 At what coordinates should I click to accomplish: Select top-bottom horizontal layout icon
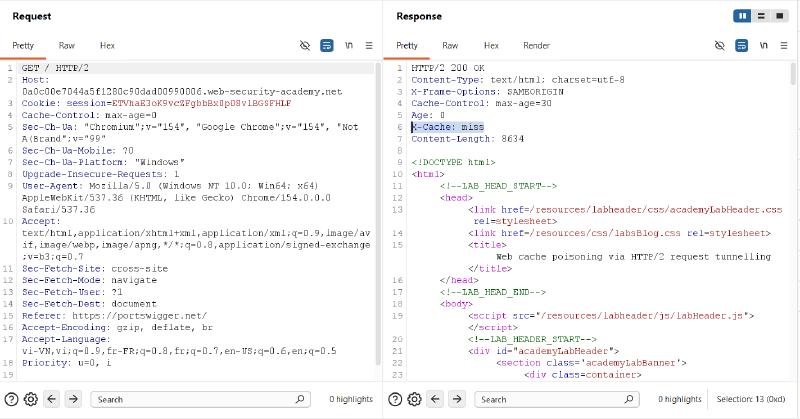point(761,16)
